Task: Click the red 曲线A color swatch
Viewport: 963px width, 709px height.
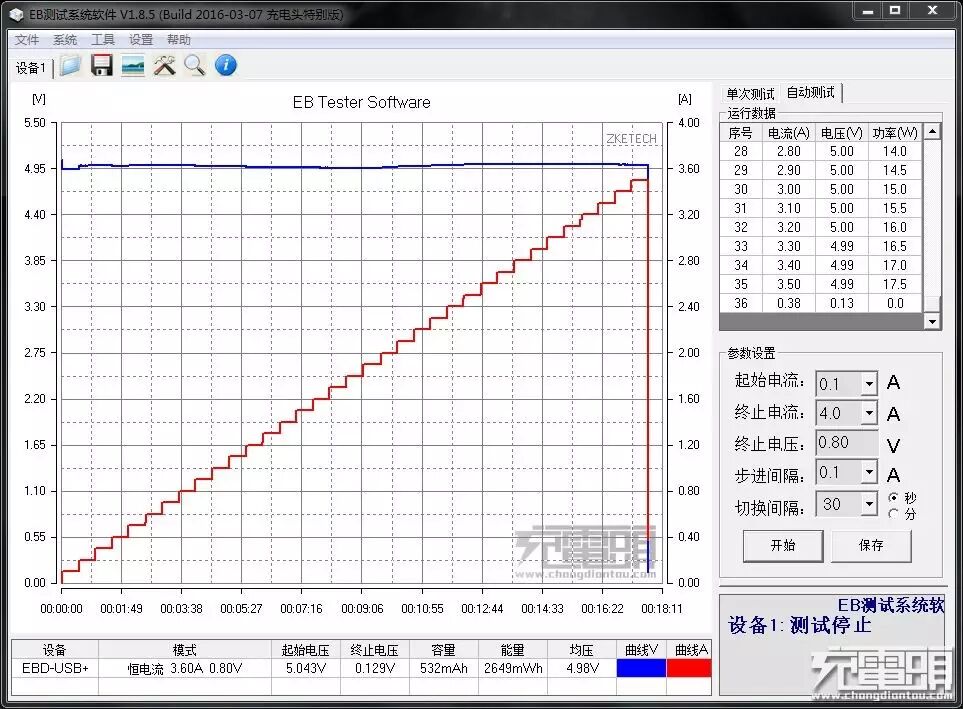Action: click(688, 668)
